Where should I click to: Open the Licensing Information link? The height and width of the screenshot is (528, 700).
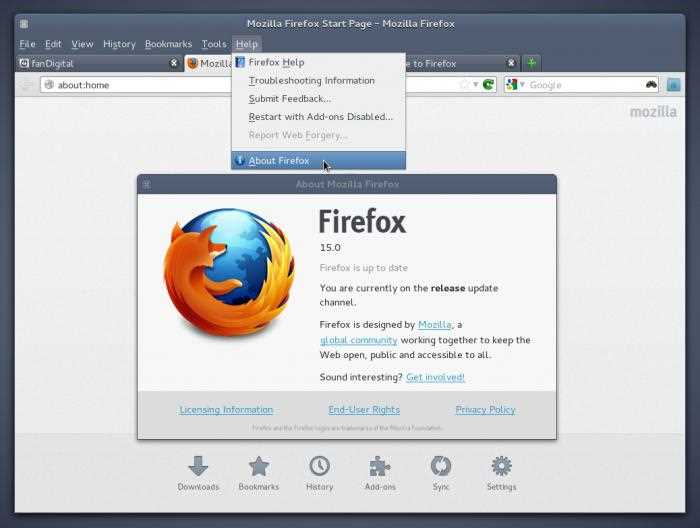coord(226,409)
